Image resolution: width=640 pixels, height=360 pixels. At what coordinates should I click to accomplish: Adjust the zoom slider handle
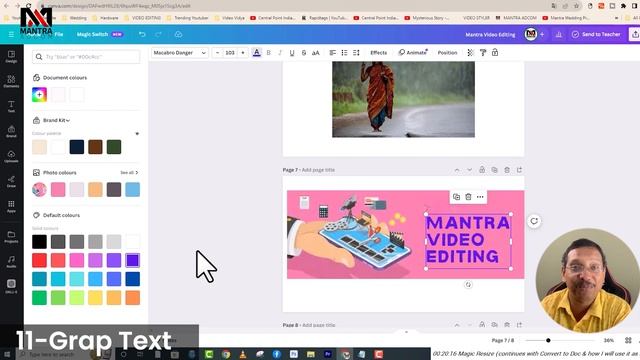(548, 340)
